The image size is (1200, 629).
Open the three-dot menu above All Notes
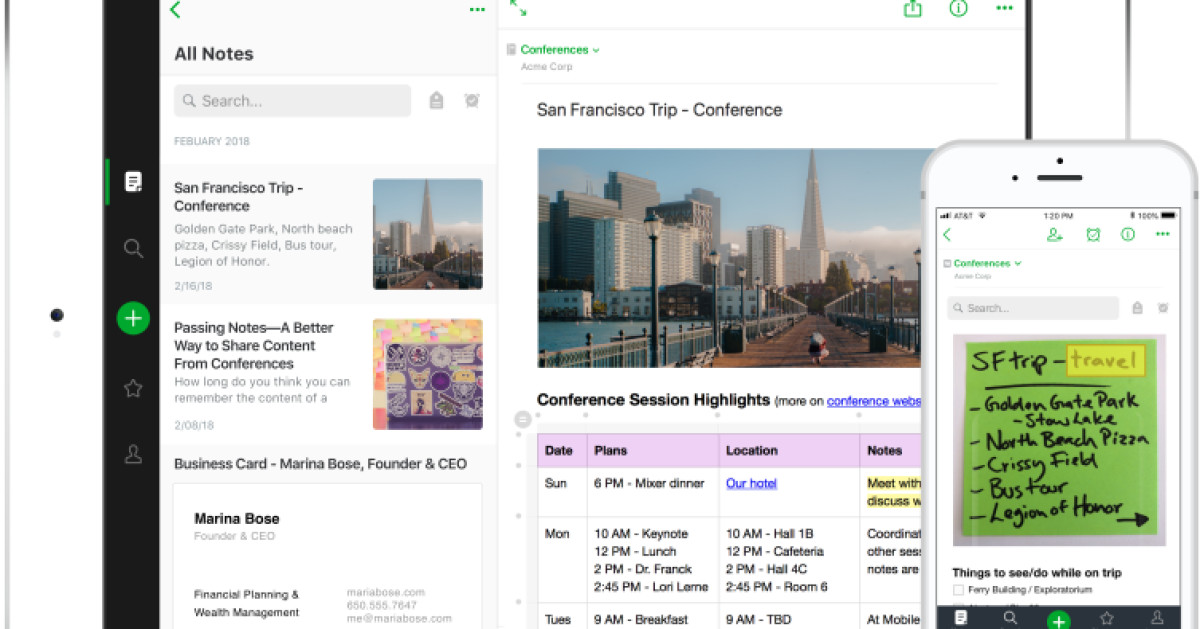(x=477, y=10)
